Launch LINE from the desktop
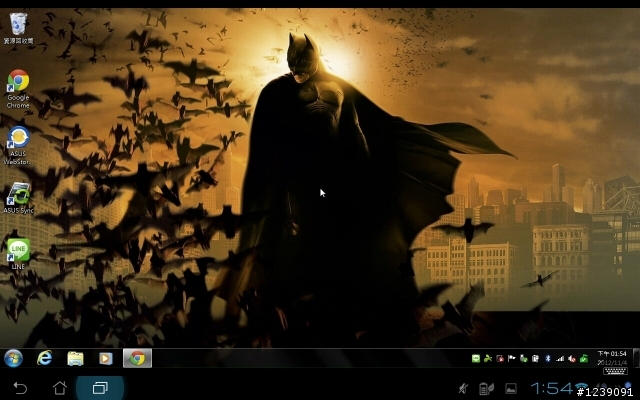Screen dimensions: 640x400 point(18,254)
